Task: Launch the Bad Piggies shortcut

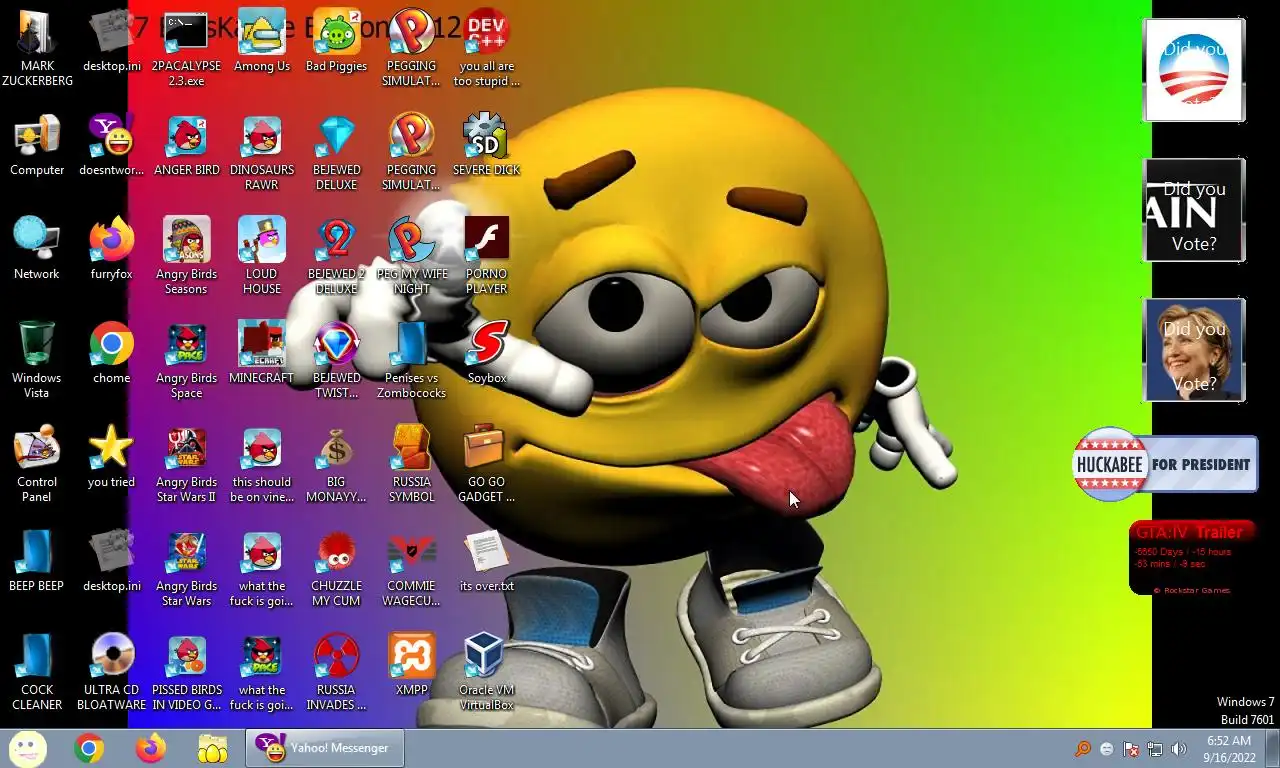Action: click(337, 41)
